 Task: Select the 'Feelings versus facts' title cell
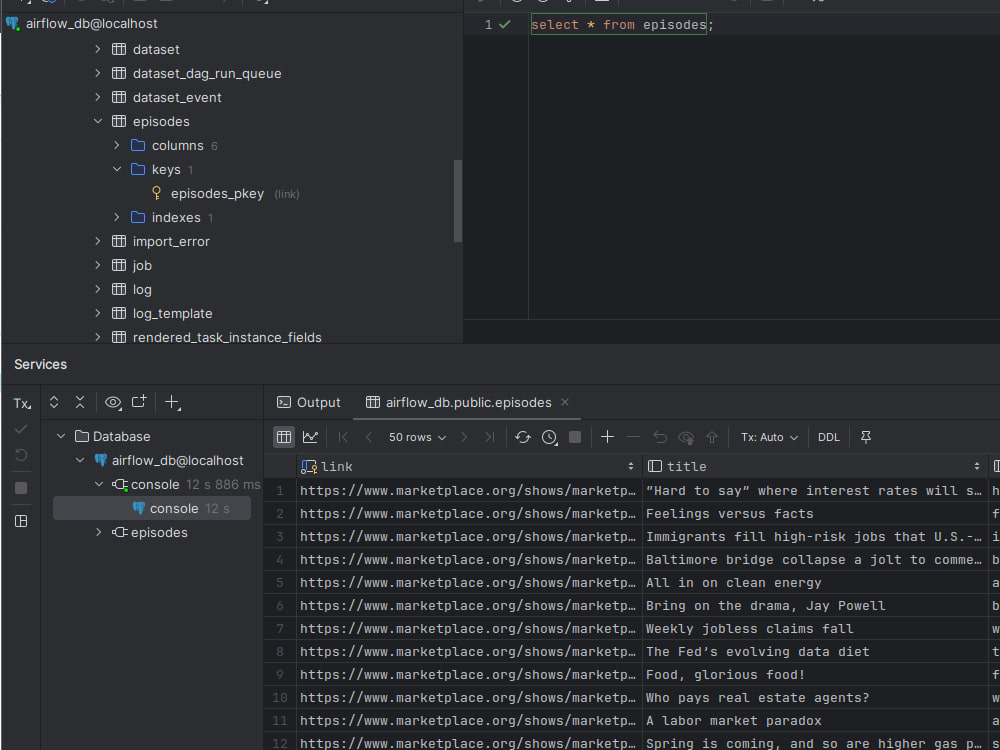[x=814, y=513]
